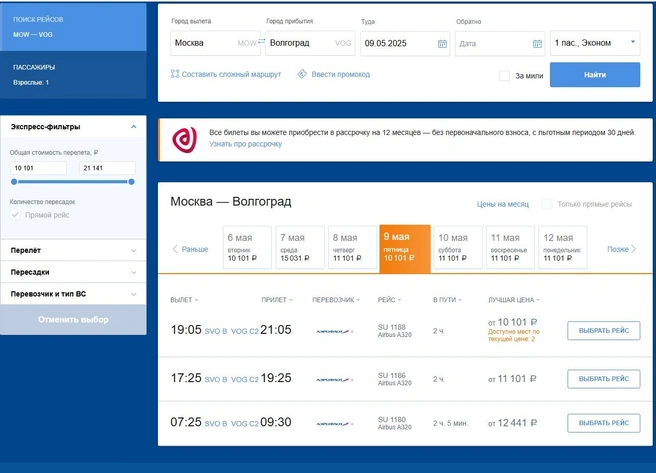Viewport: 656px width, 473px height.
Task: Click the Туда date field 09.05.2025
Action: [x=405, y=43]
